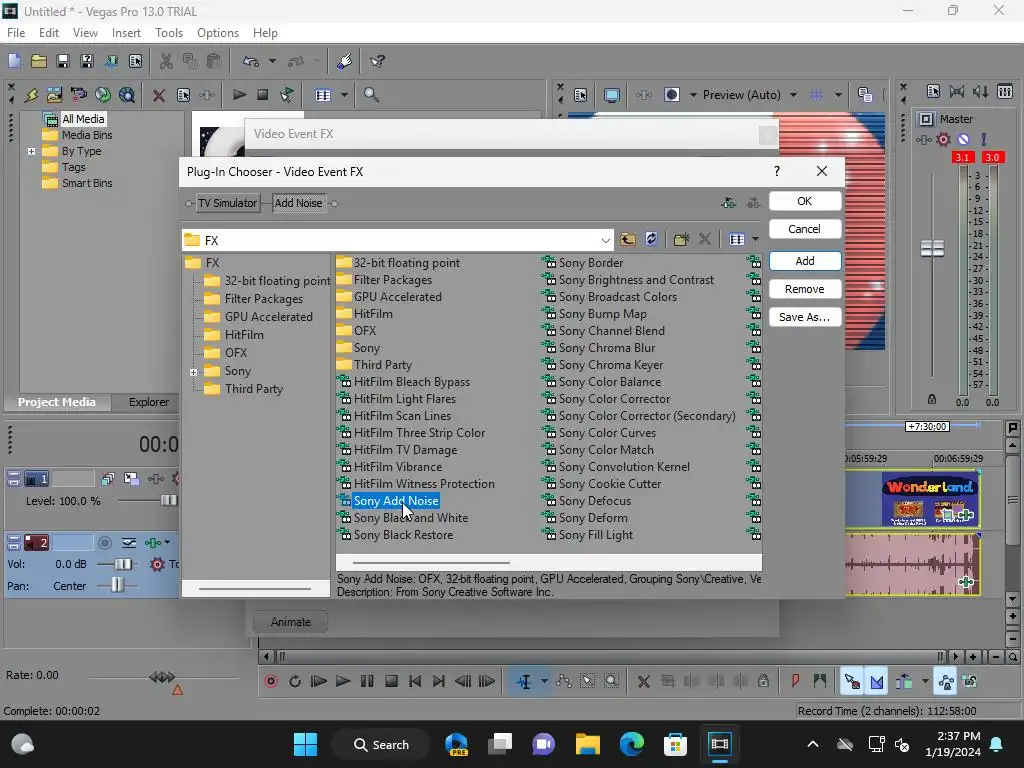
Task: Open the FX folder path dropdown
Action: click(x=605, y=240)
